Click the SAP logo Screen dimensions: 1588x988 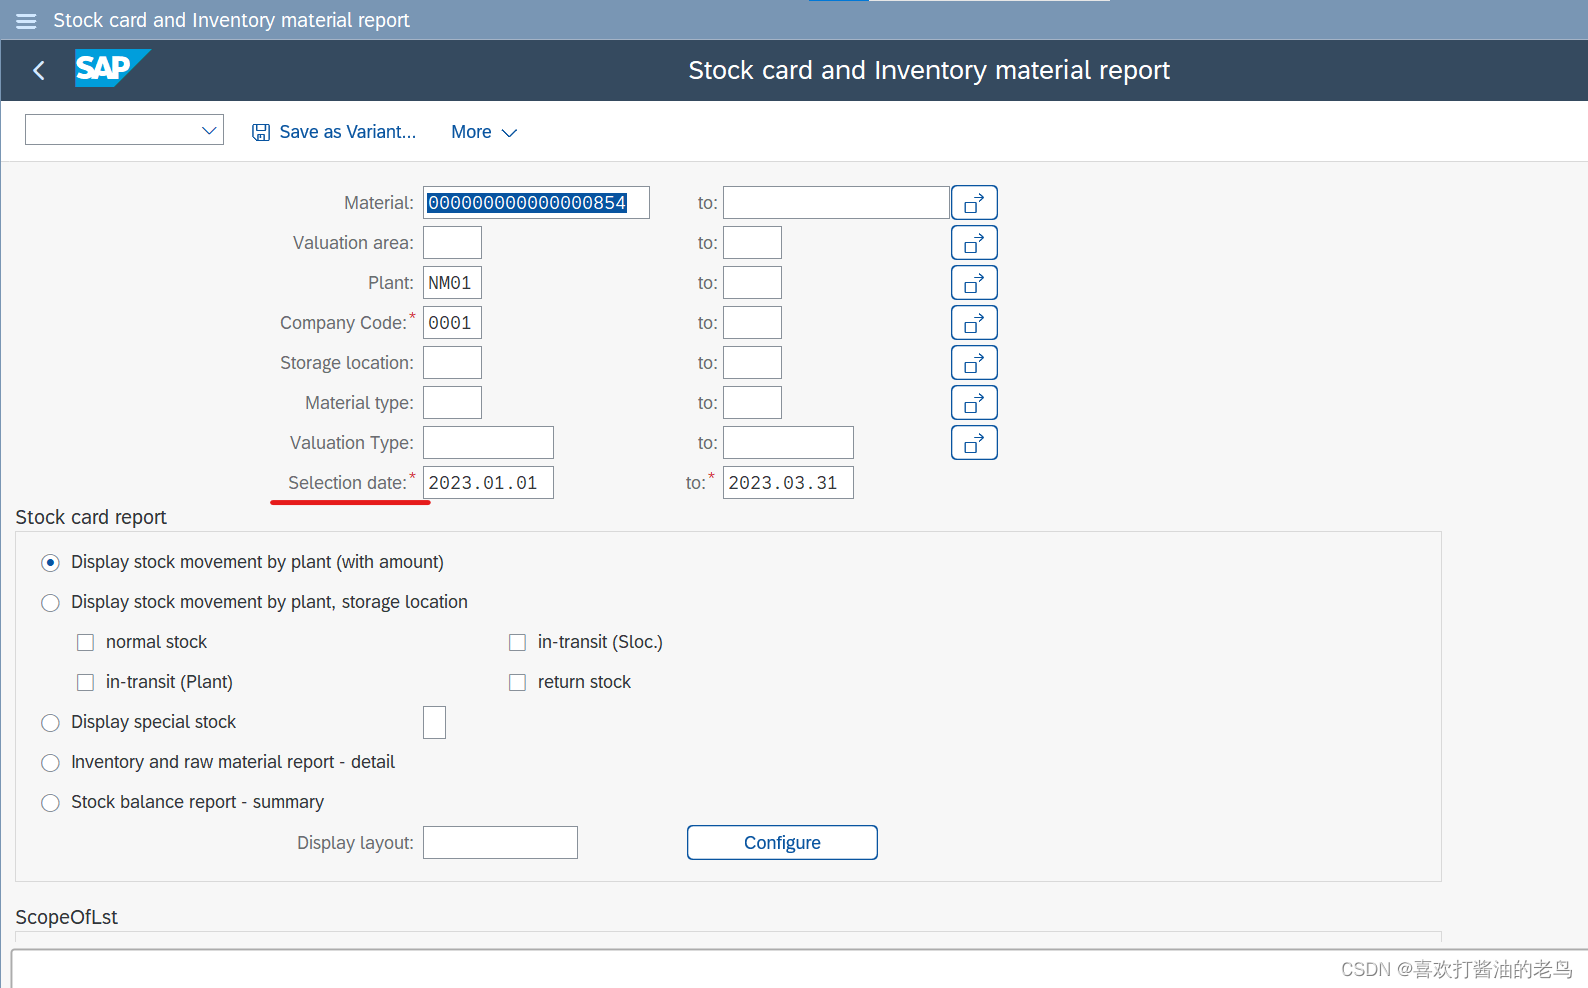click(x=112, y=68)
